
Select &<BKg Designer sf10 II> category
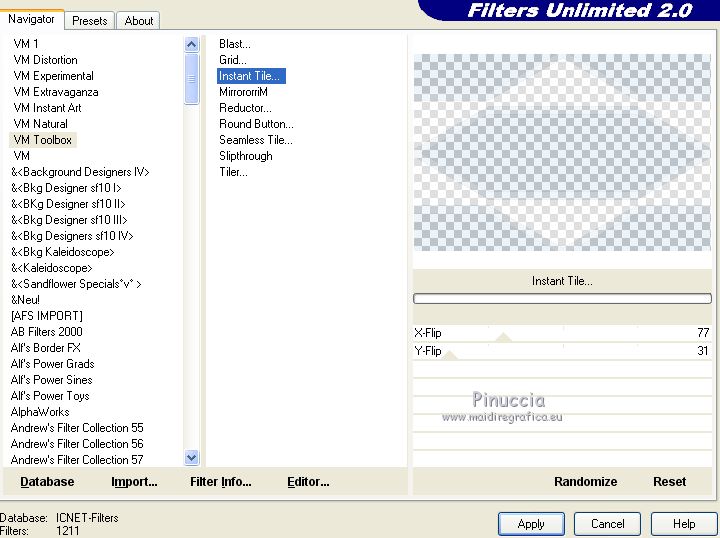68,204
